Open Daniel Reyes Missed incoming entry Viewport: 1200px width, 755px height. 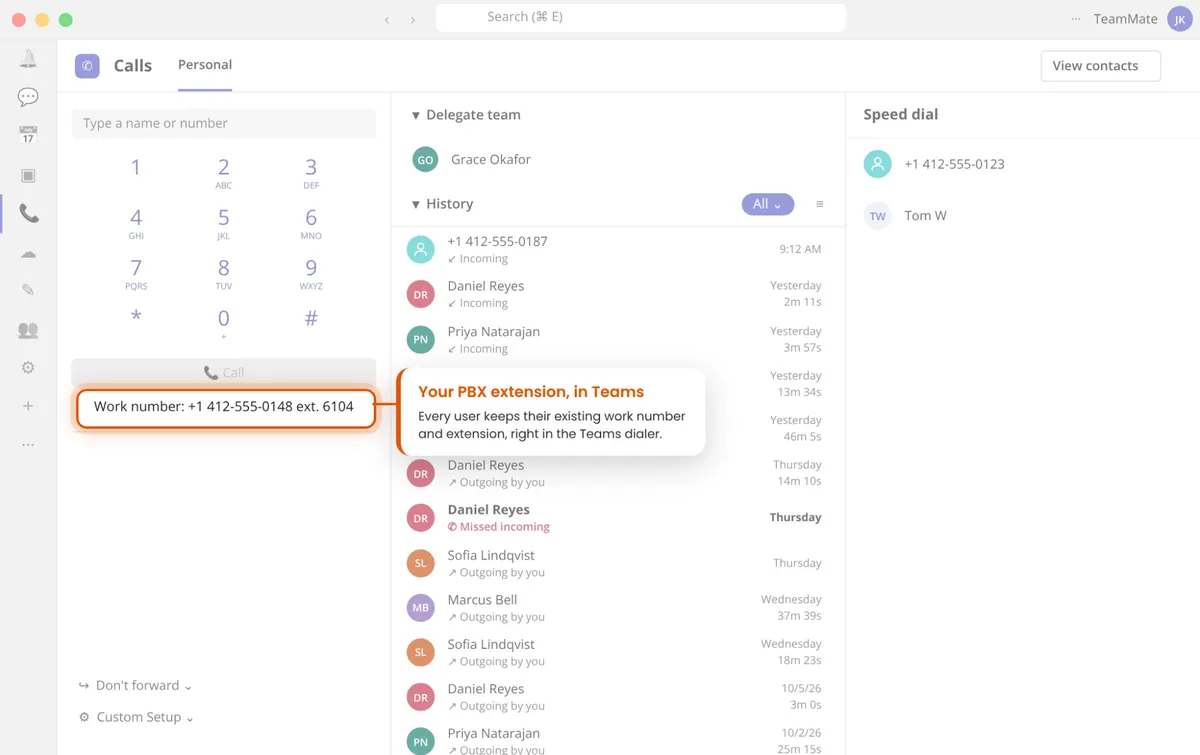point(618,518)
